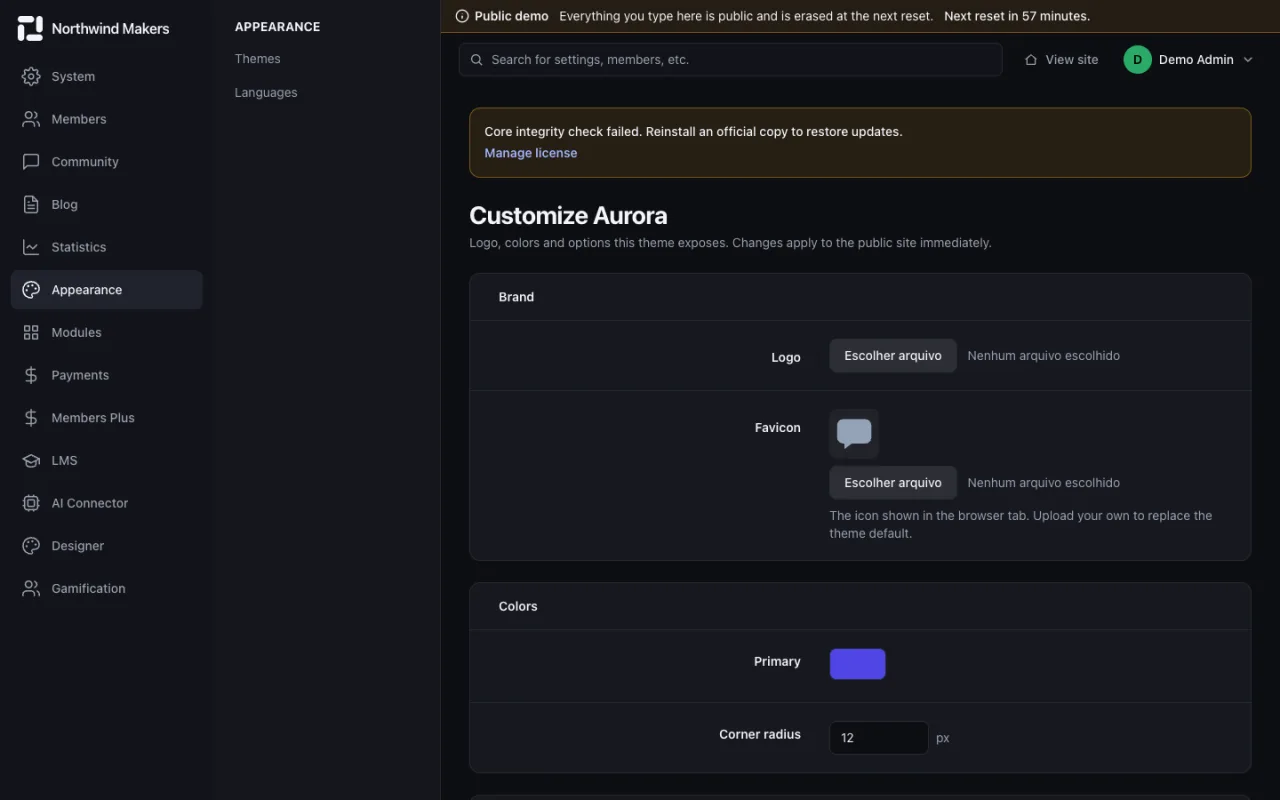This screenshot has height=800, width=1280.
Task: Follow the Manage license link
Action: 531,153
